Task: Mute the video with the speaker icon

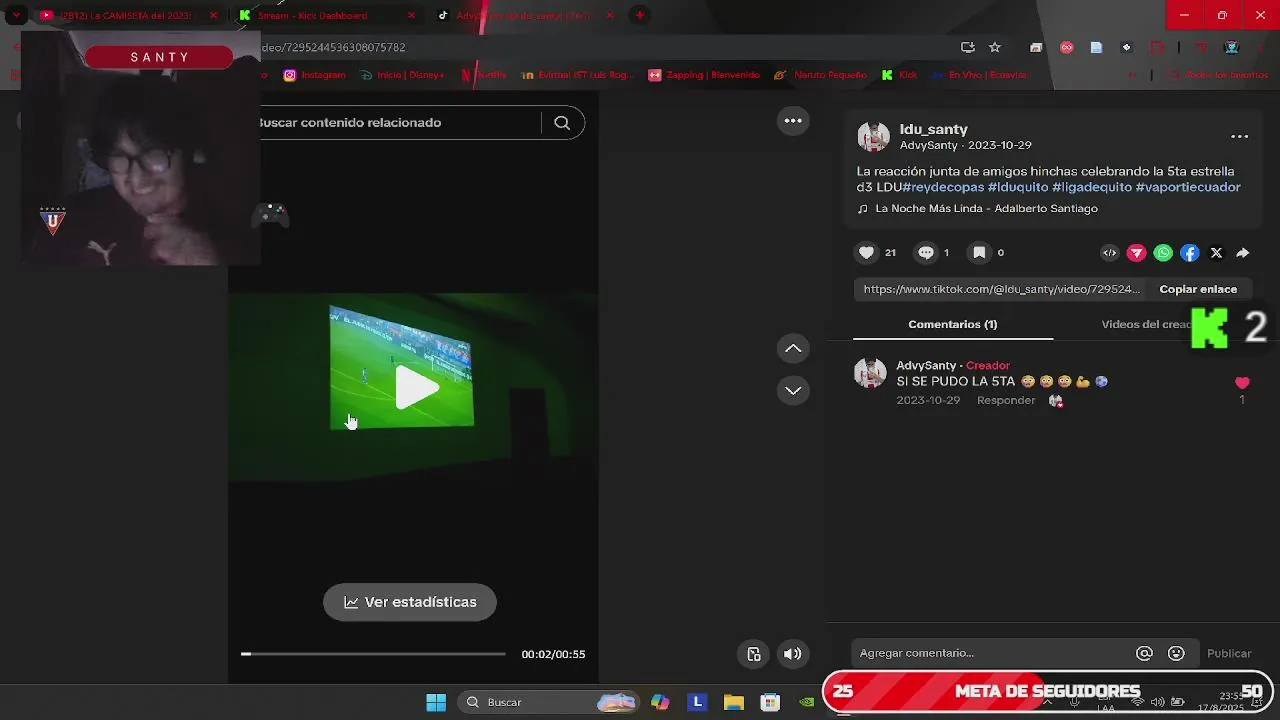Action: click(x=792, y=654)
